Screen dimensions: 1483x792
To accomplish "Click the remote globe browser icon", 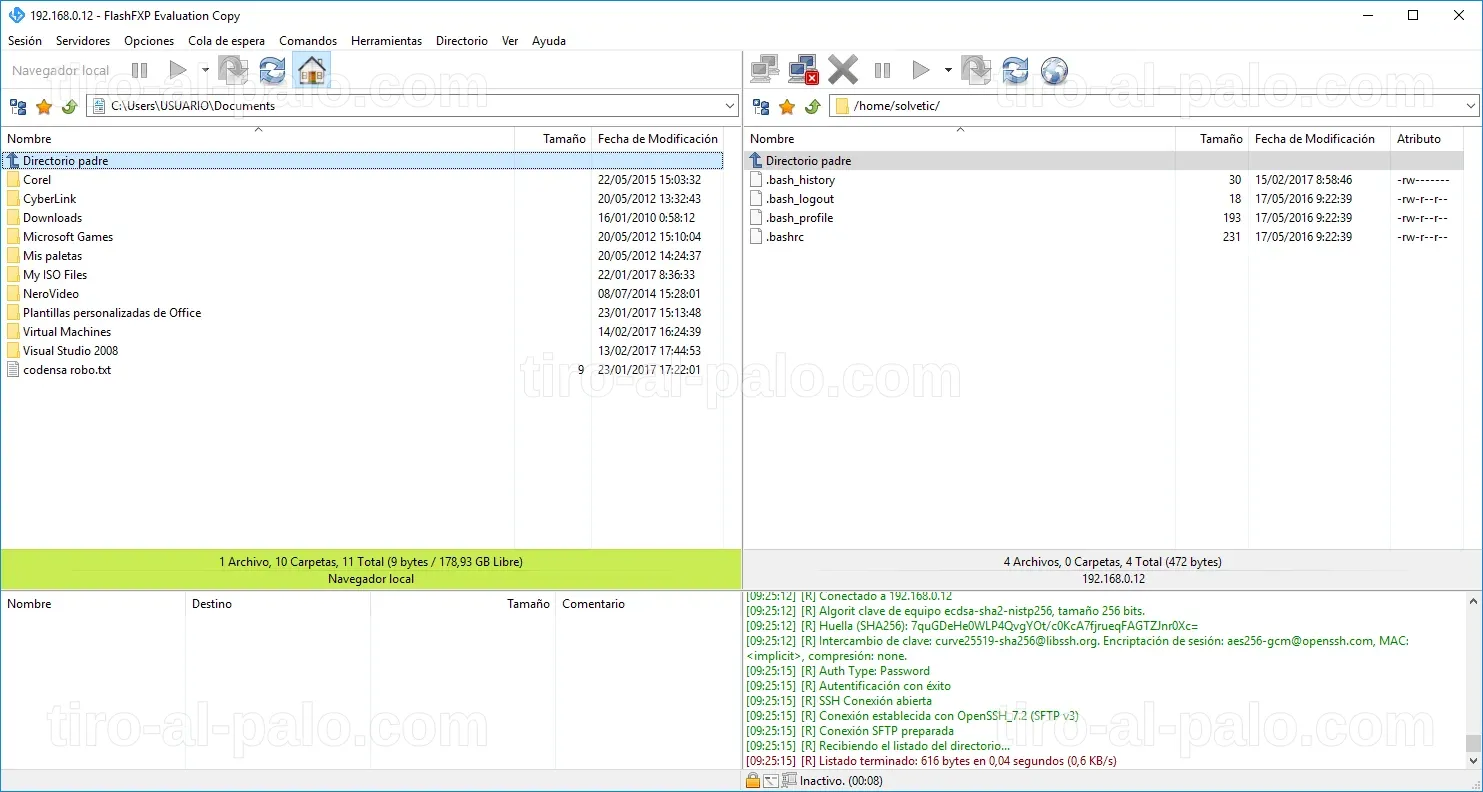I will (x=1054, y=70).
